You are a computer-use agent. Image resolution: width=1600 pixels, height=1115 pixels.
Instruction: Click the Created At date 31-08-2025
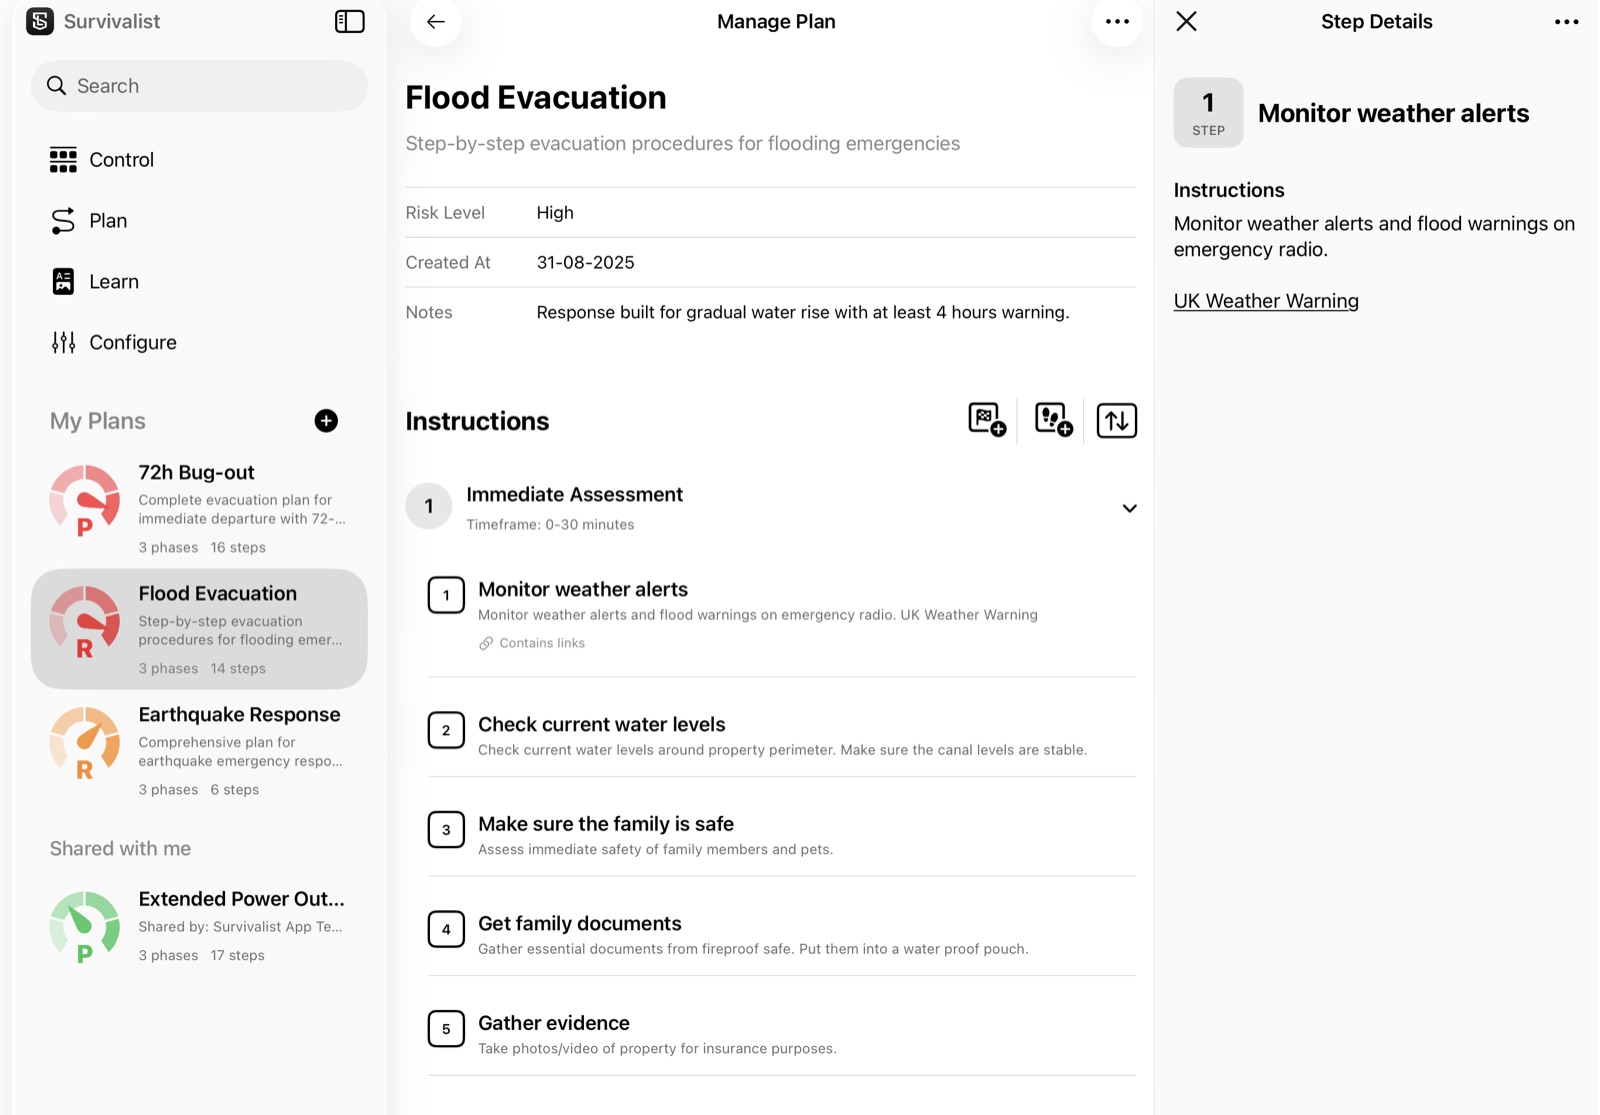tap(585, 263)
